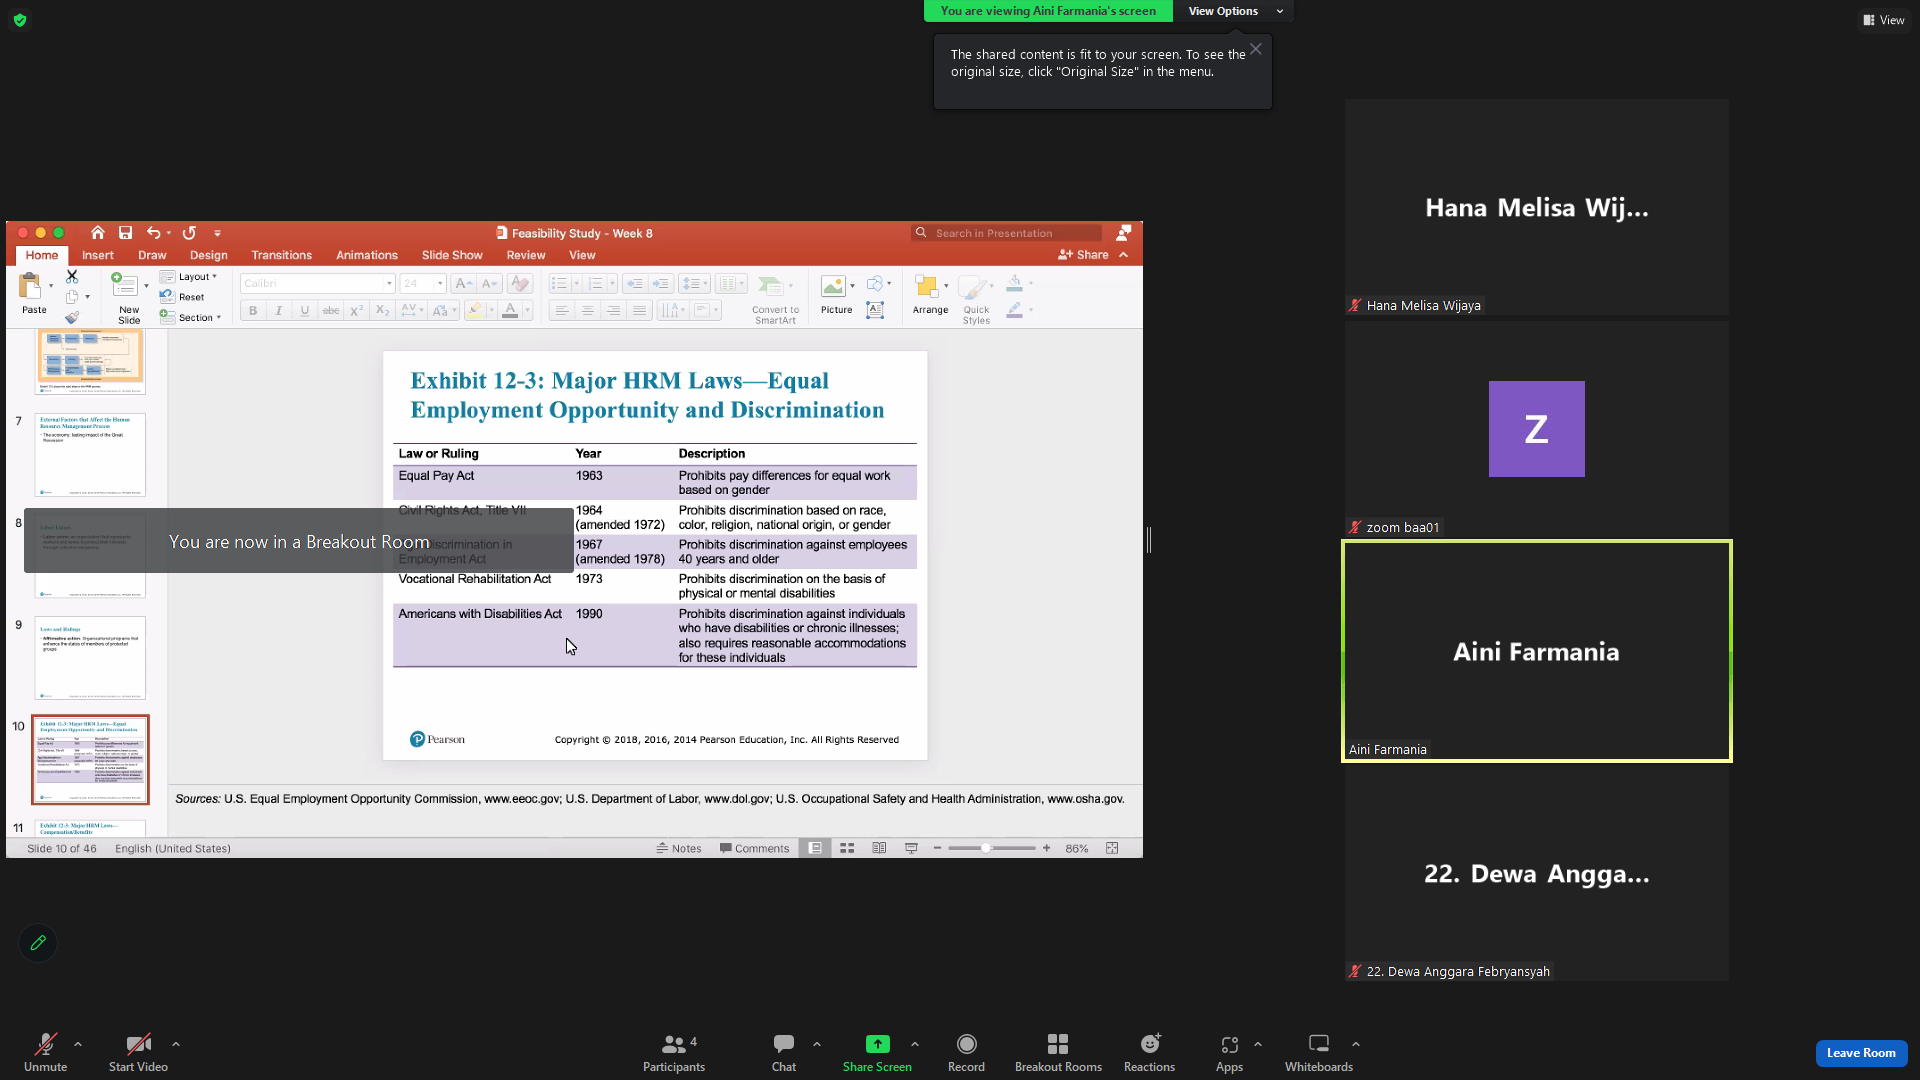This screenshot has width=1920, height=1080.
Task: Toggle Bold formatting in the ribbon
Action: coord(253,311)
